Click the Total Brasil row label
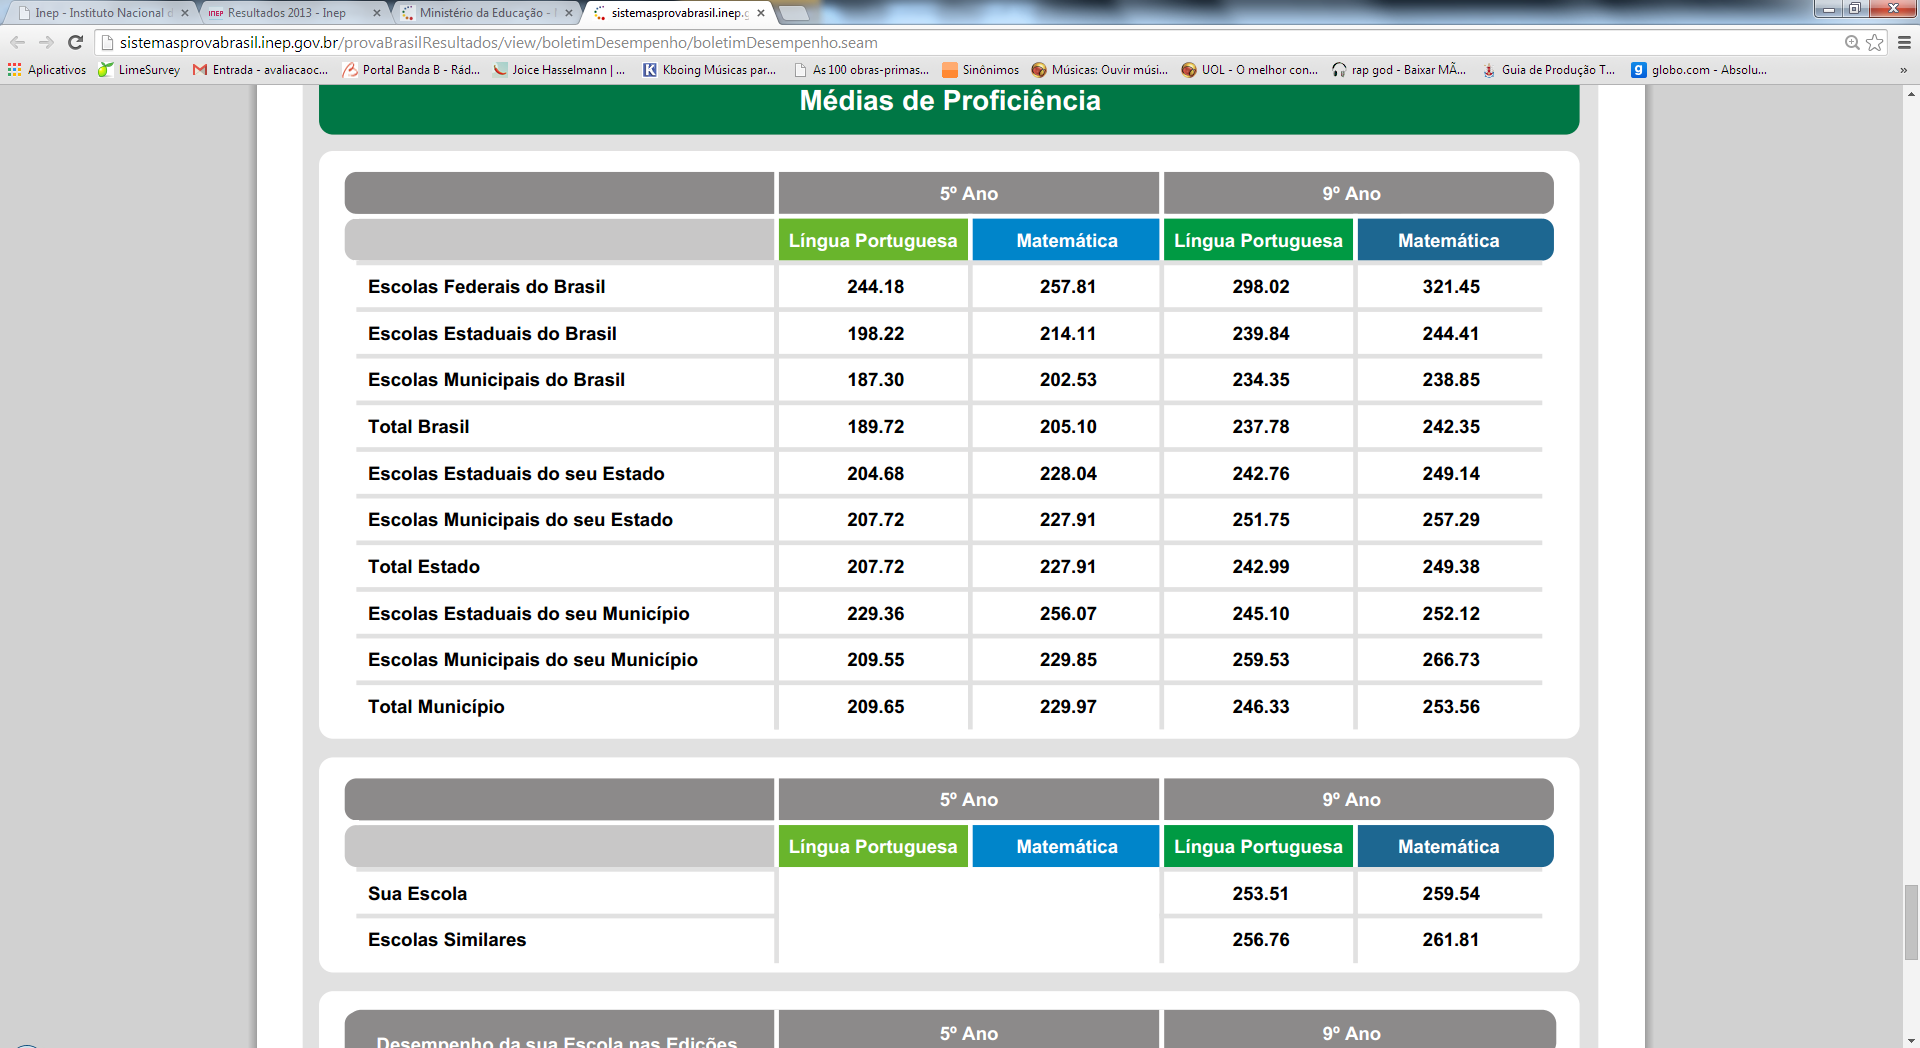1920x1048 pixels. click(x=418, y=427)
